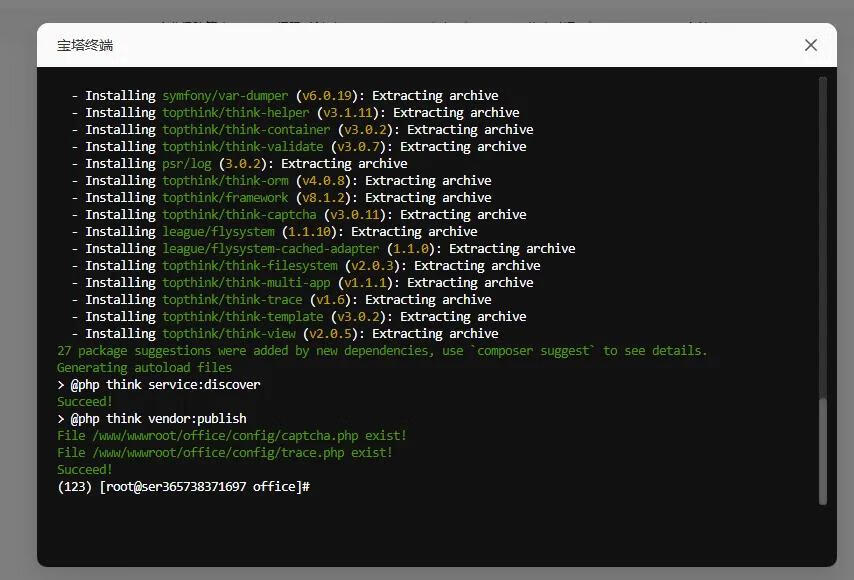This screenshot has height=580, width=854.
Task: Click the shell prompt line ending in office]#
Action: point(183,486)
